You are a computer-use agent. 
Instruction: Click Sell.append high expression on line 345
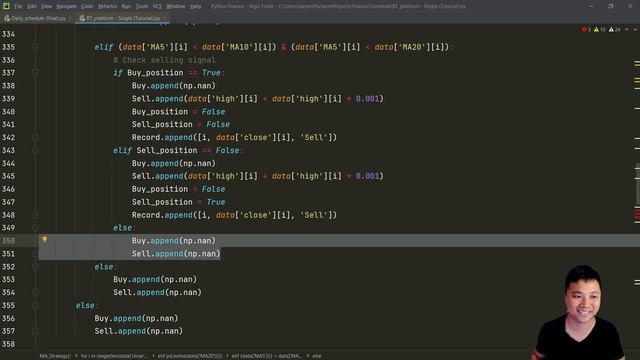(x=258, y=176)
